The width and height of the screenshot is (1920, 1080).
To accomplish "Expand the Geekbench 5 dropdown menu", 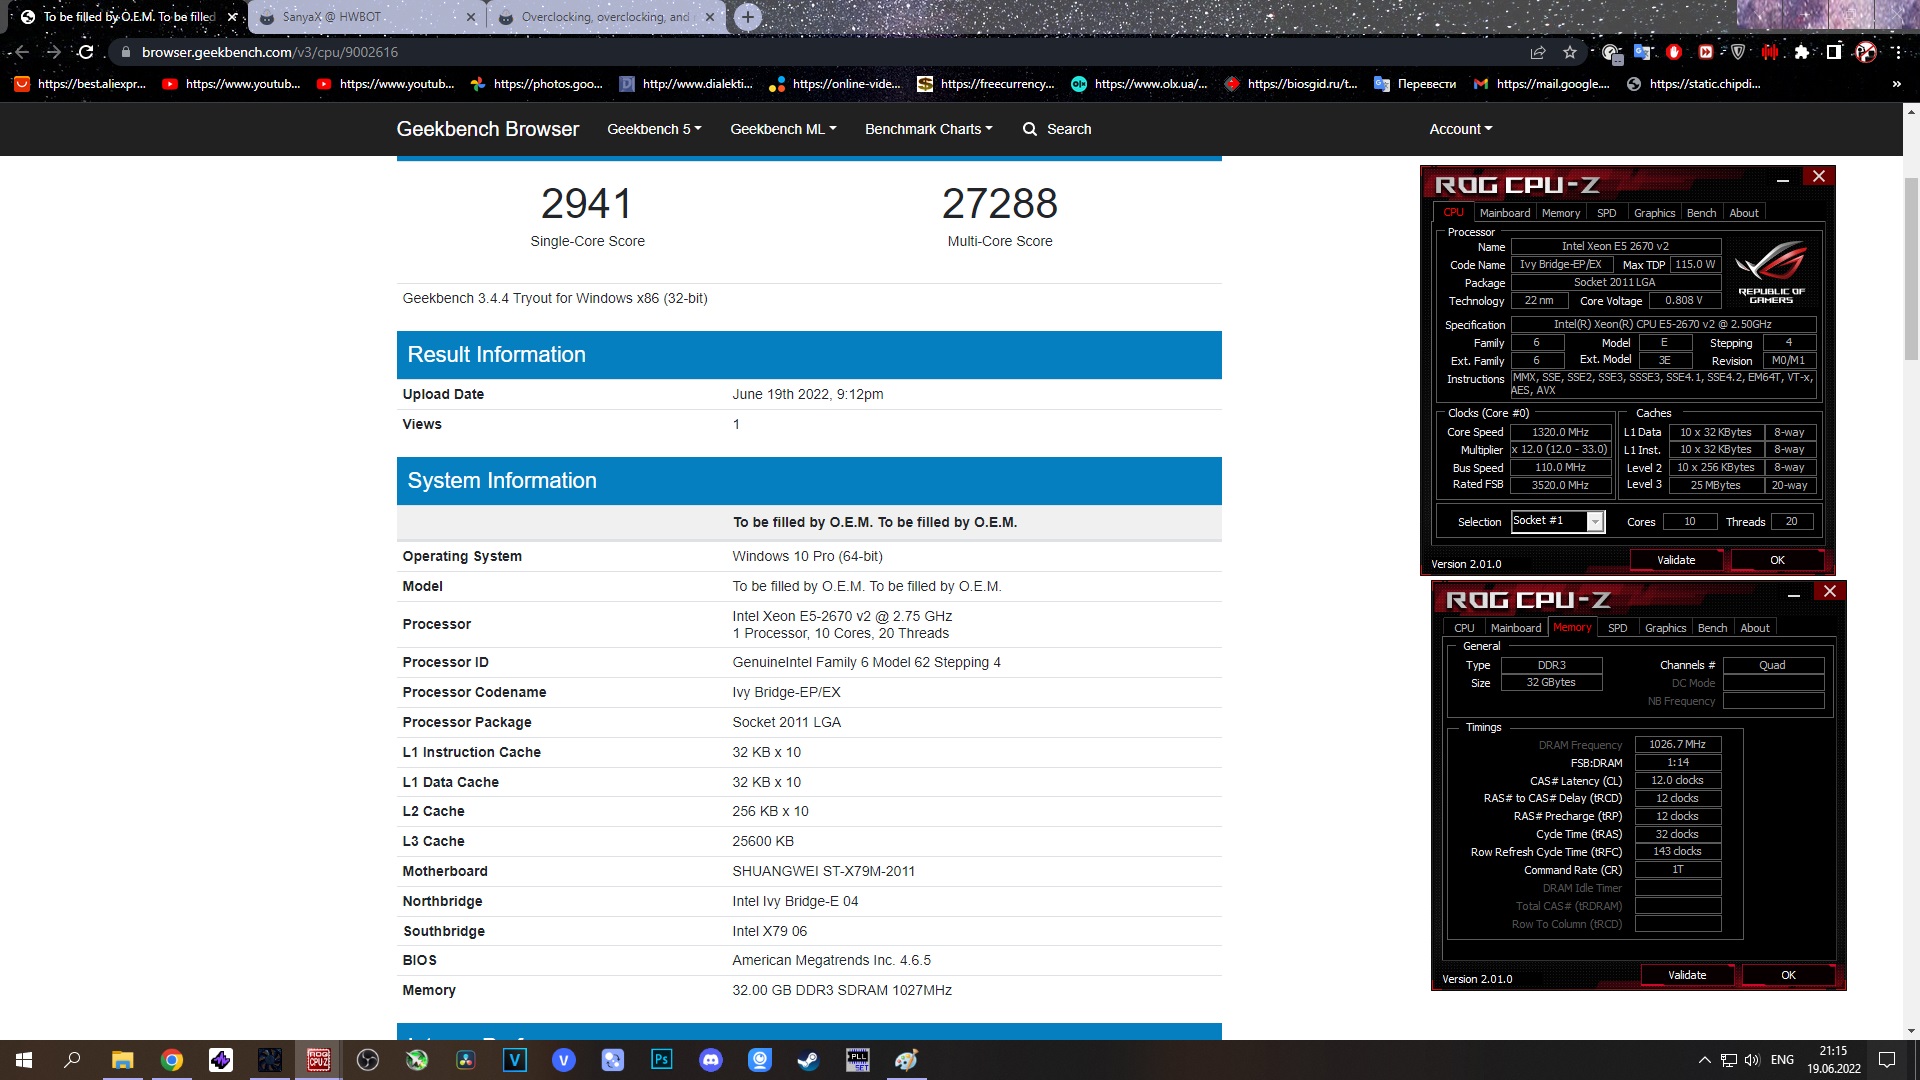I will (654, 129).
